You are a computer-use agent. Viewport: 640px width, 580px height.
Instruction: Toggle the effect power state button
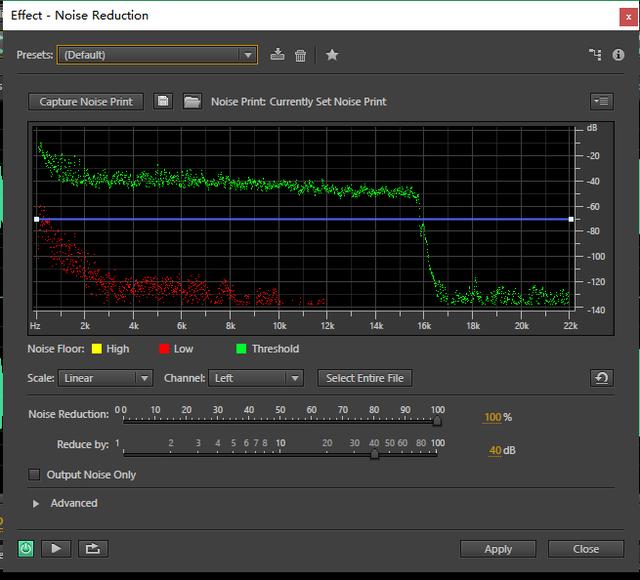(26, 549)
